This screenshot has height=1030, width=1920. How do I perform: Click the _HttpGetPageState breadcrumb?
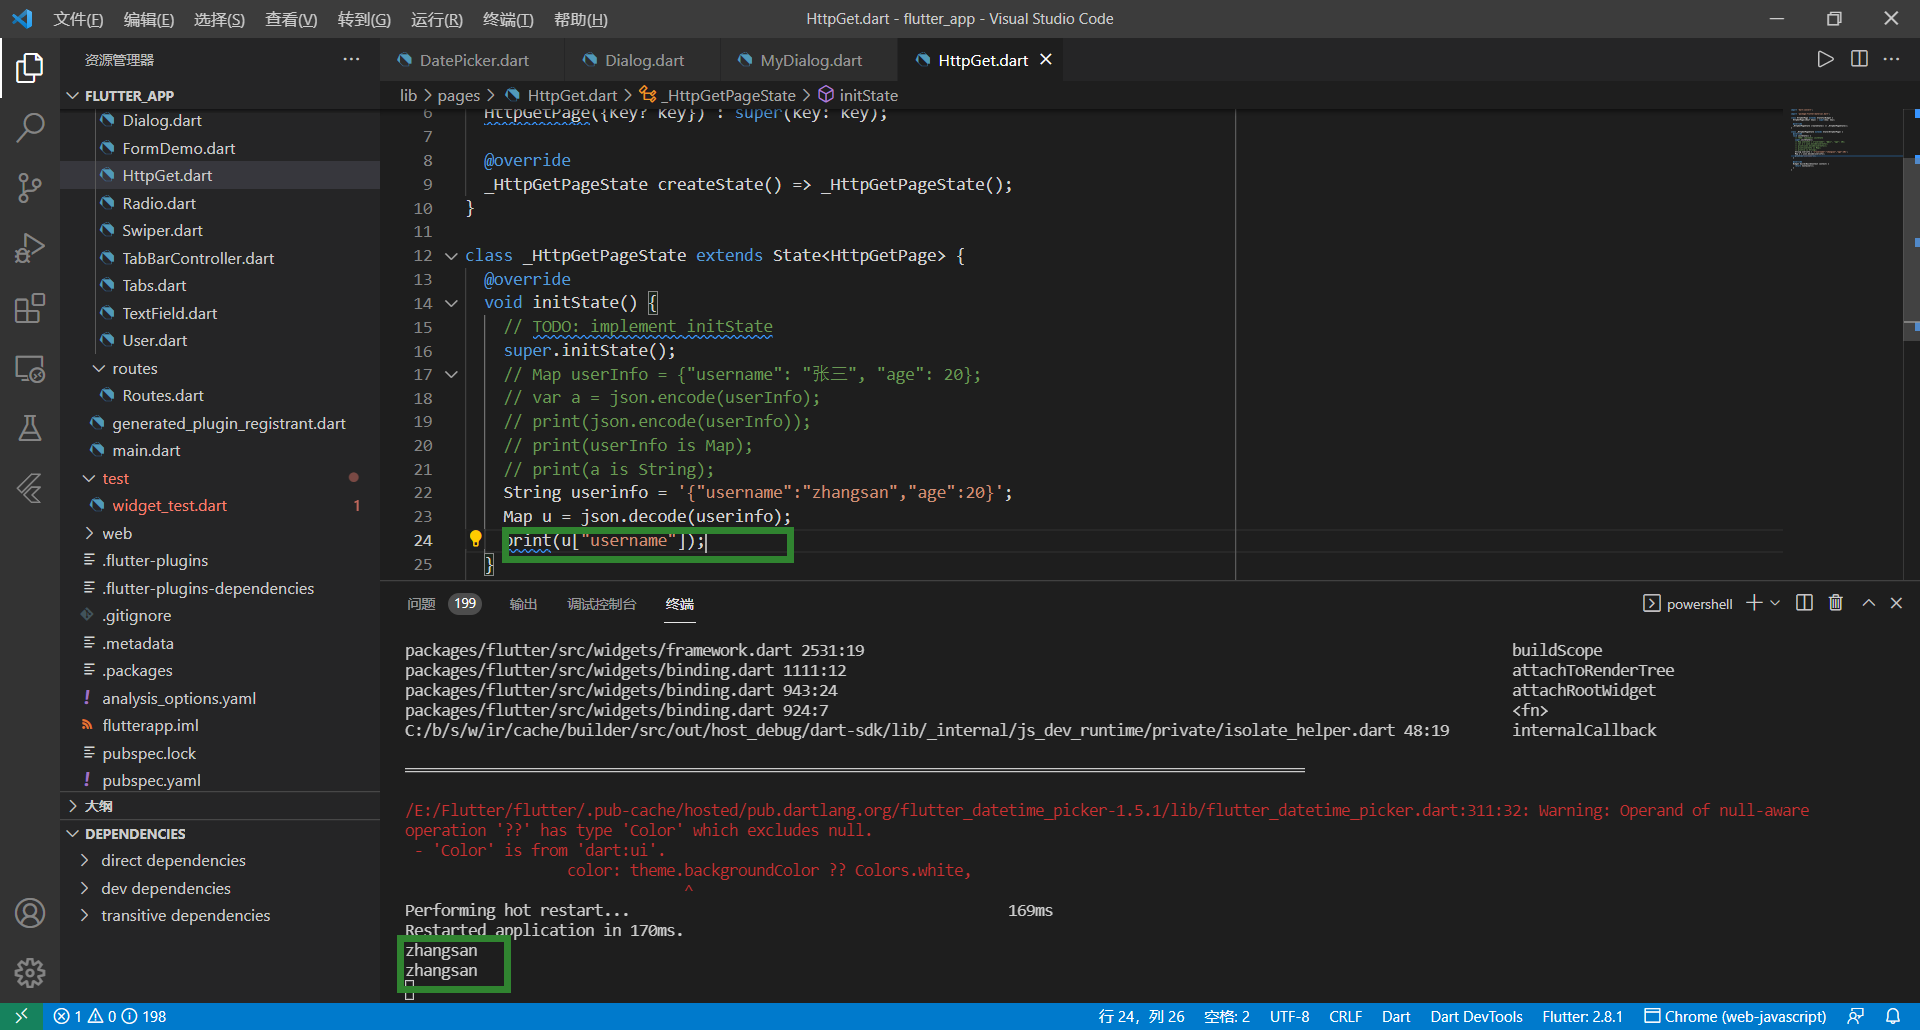pos(730,95)
